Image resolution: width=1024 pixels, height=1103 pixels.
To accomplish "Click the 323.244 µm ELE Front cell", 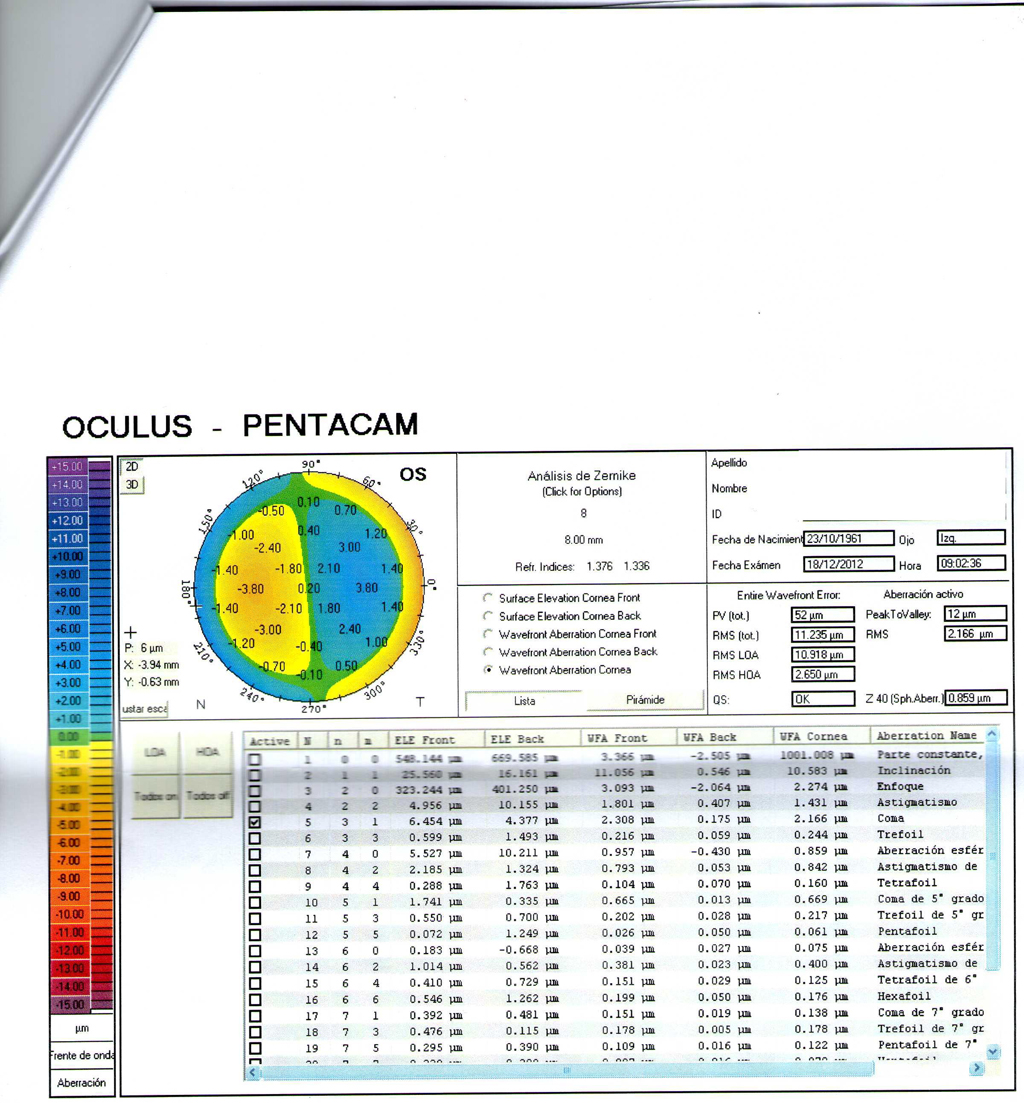I will (x=428, y=790).
